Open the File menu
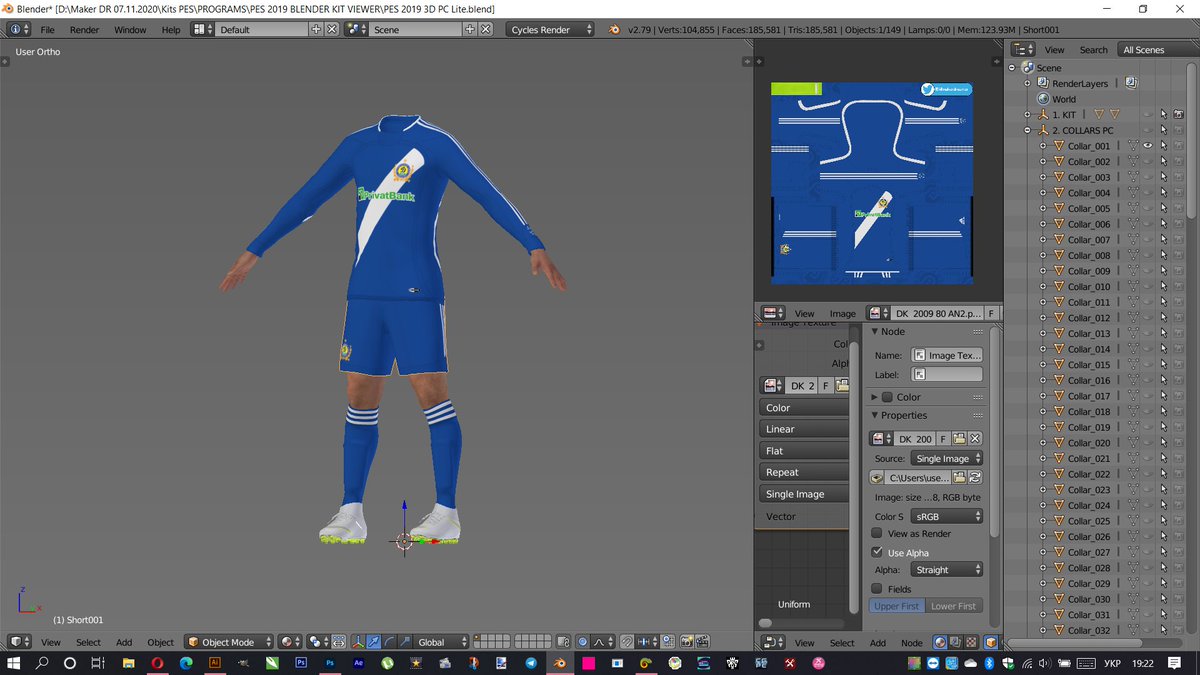 coord(48,30)
